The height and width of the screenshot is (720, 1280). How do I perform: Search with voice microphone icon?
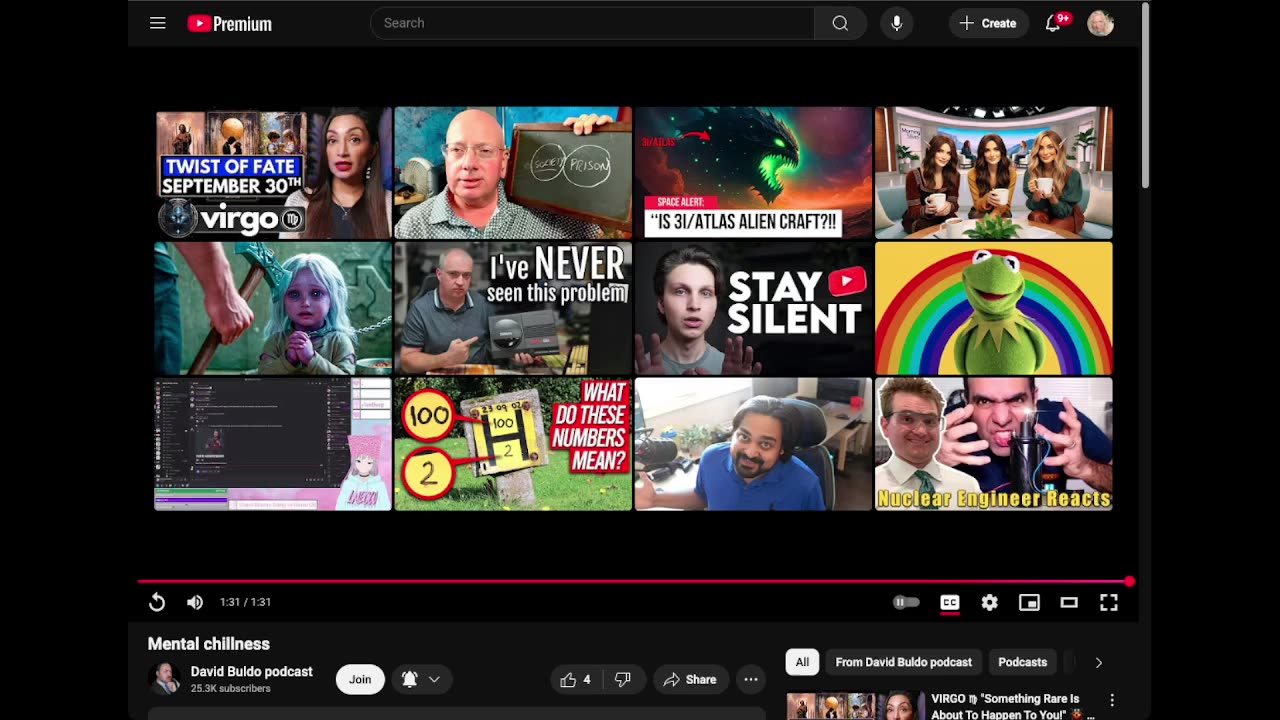point(896,23)
